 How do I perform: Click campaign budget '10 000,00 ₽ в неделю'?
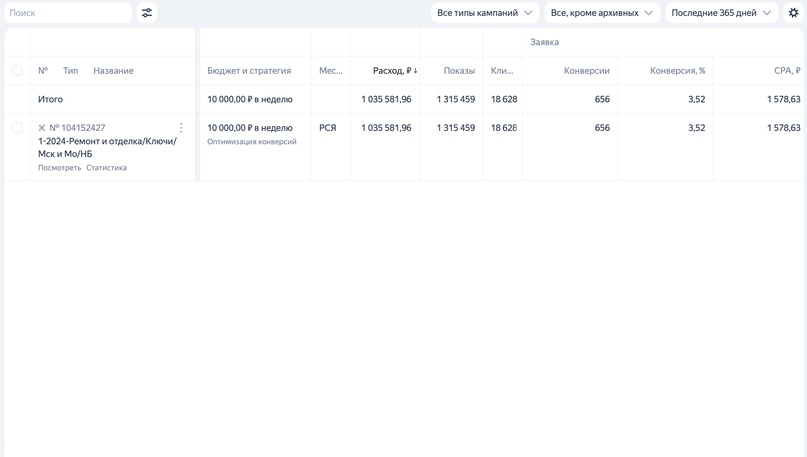250,128
